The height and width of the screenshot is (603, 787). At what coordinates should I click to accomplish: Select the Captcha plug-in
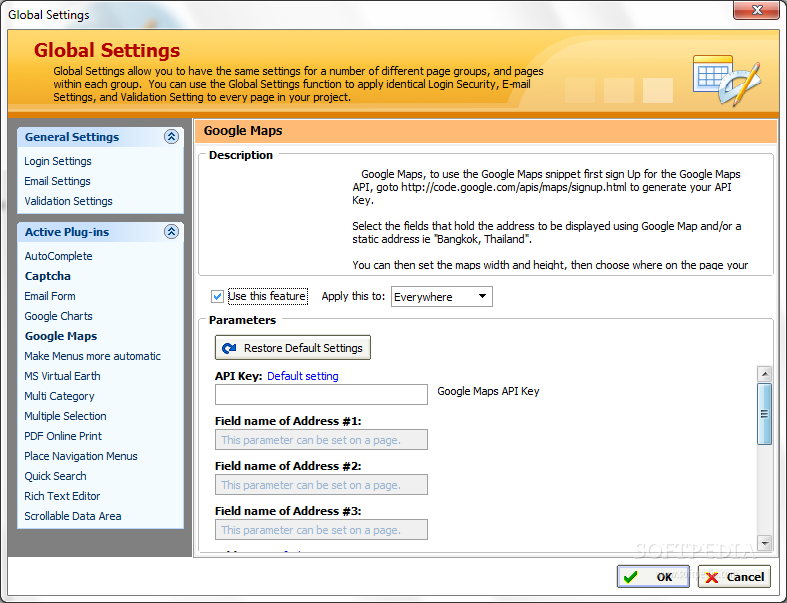click(48, 276)
